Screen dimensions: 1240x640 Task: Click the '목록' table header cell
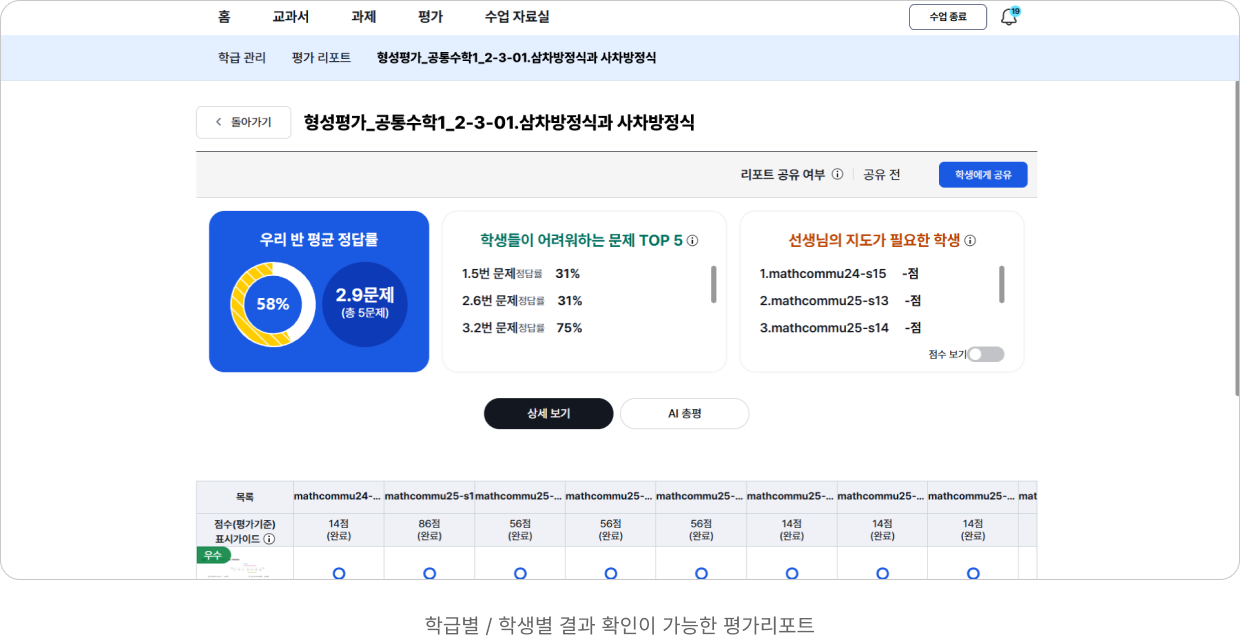click(x=245, y=497)
